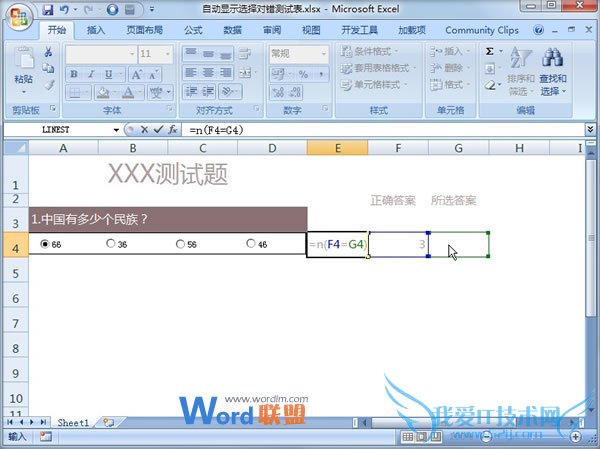Click the zoom out minus button
This screenshot has height=449, width=600.
tap(486, 436)
